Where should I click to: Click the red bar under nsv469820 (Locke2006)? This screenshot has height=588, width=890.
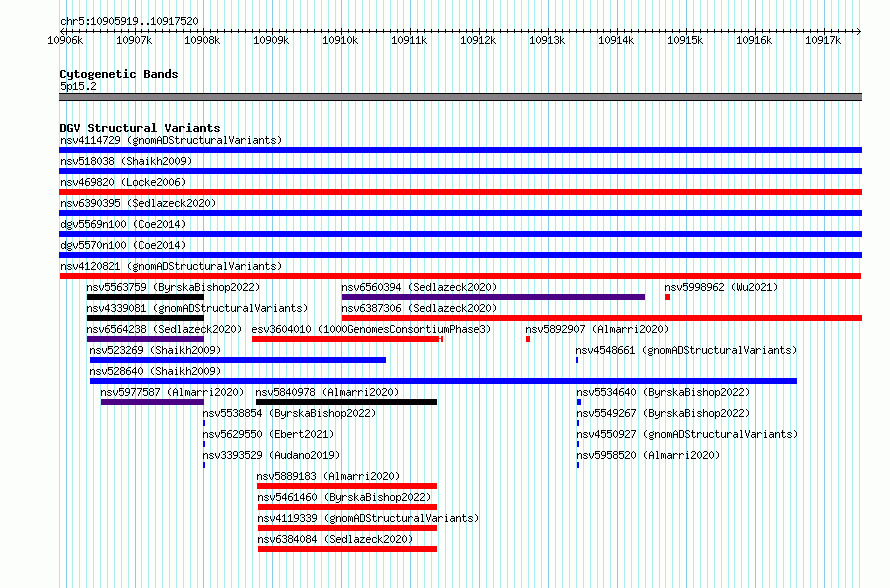(460, 192)
